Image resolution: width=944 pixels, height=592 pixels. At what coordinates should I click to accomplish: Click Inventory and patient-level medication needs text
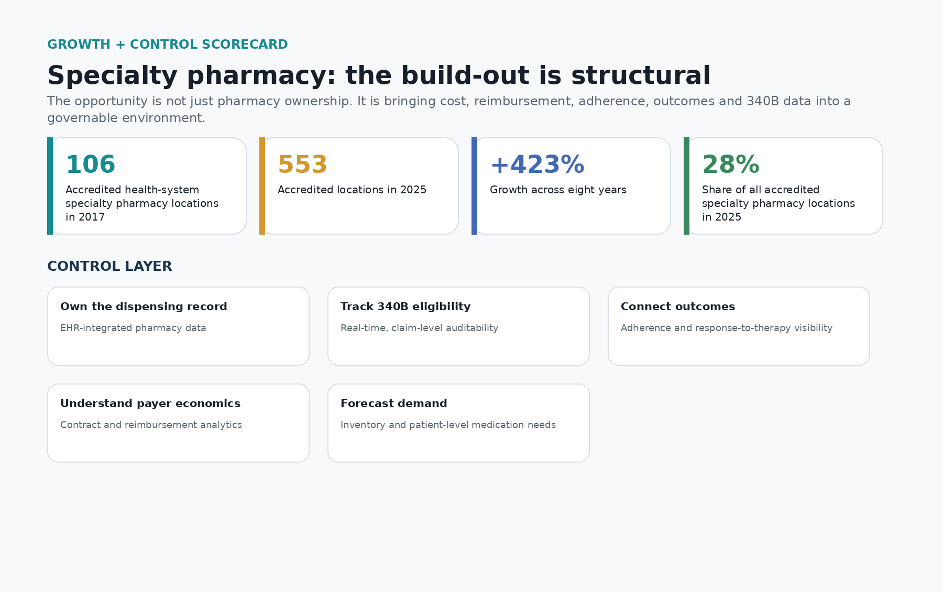click(x=448, y=425)
